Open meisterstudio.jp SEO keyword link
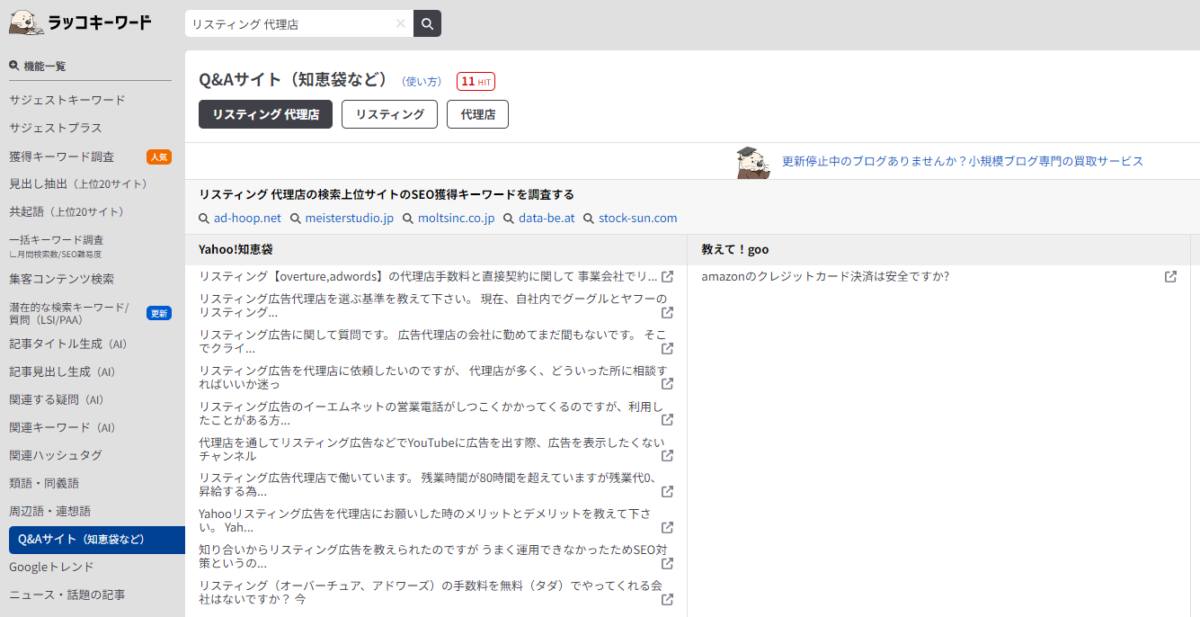Screen dimensions: 1200x617 point(350,218)
